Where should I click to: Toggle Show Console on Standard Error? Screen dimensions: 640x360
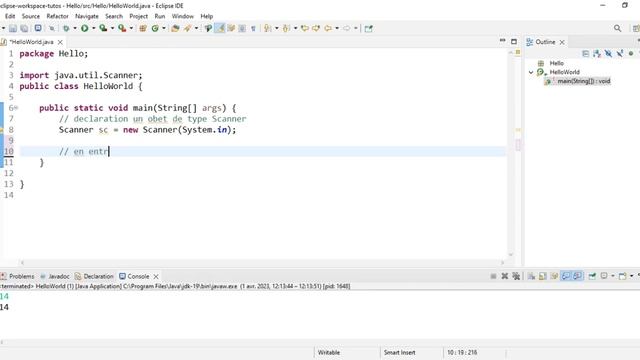577,276
